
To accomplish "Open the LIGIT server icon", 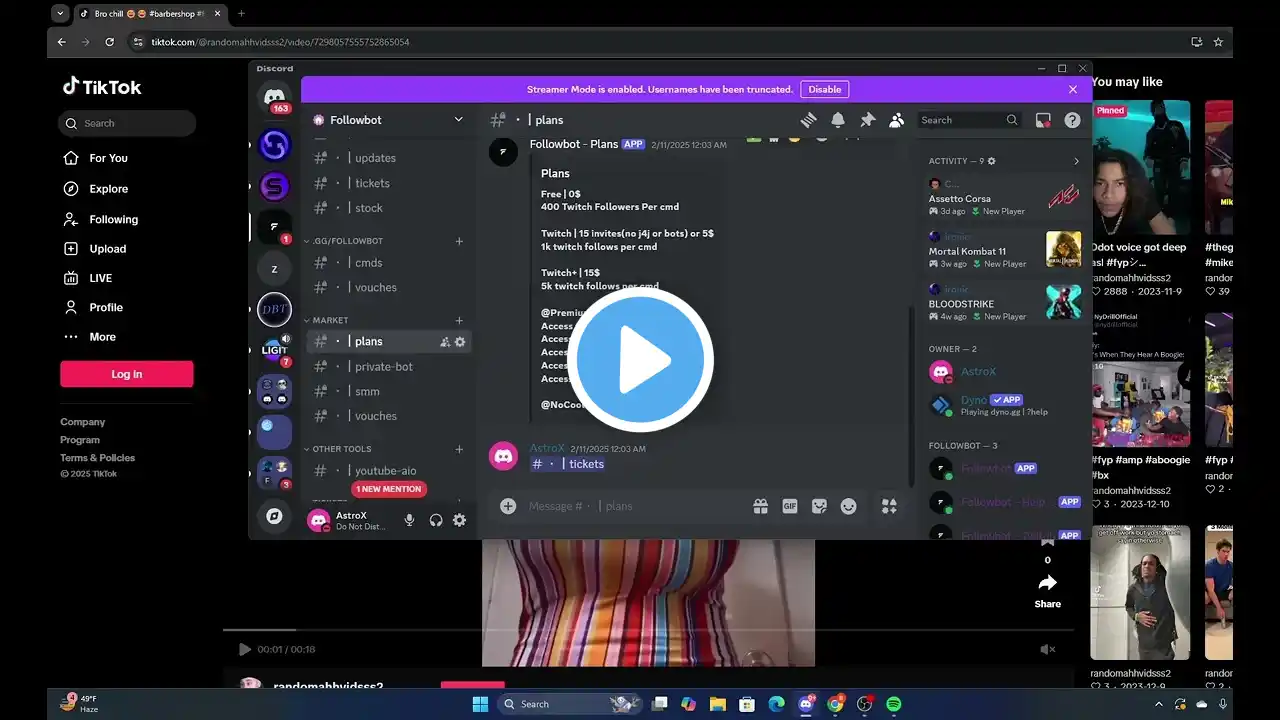I will pos(274,351).
